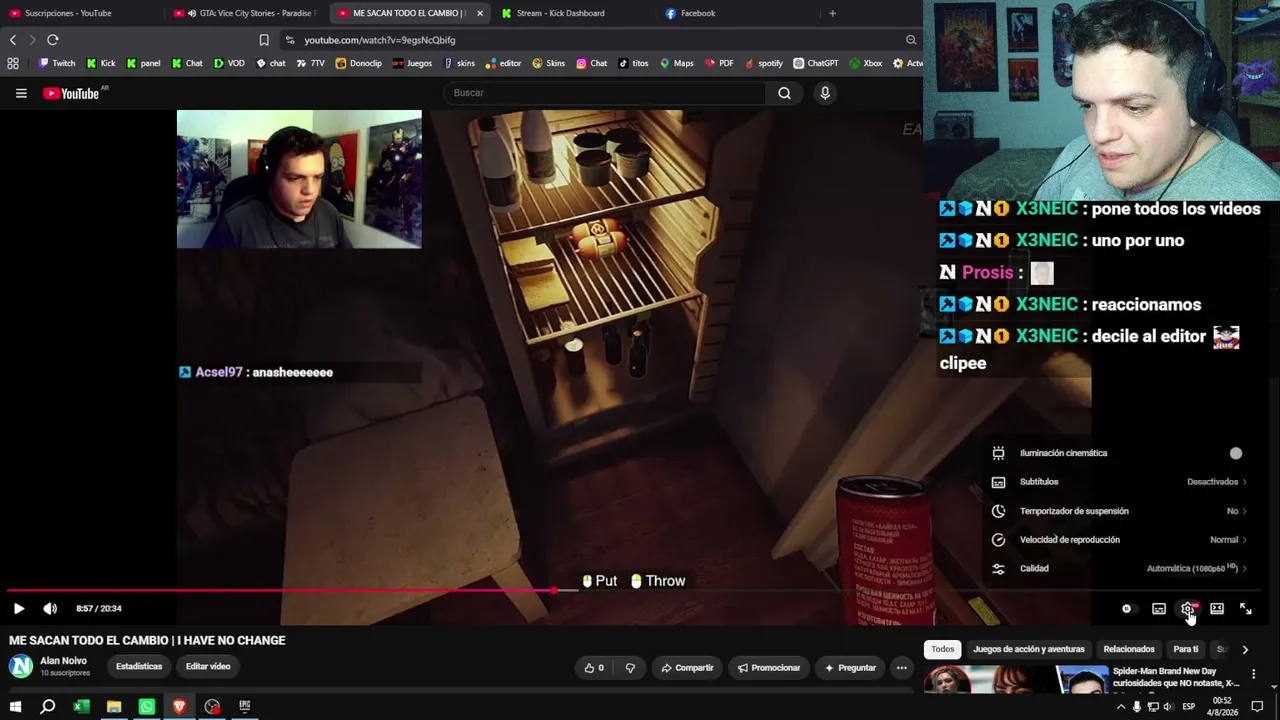Click the youtube.com address bar URL
1280x720 pixels.
click(380, 40)
